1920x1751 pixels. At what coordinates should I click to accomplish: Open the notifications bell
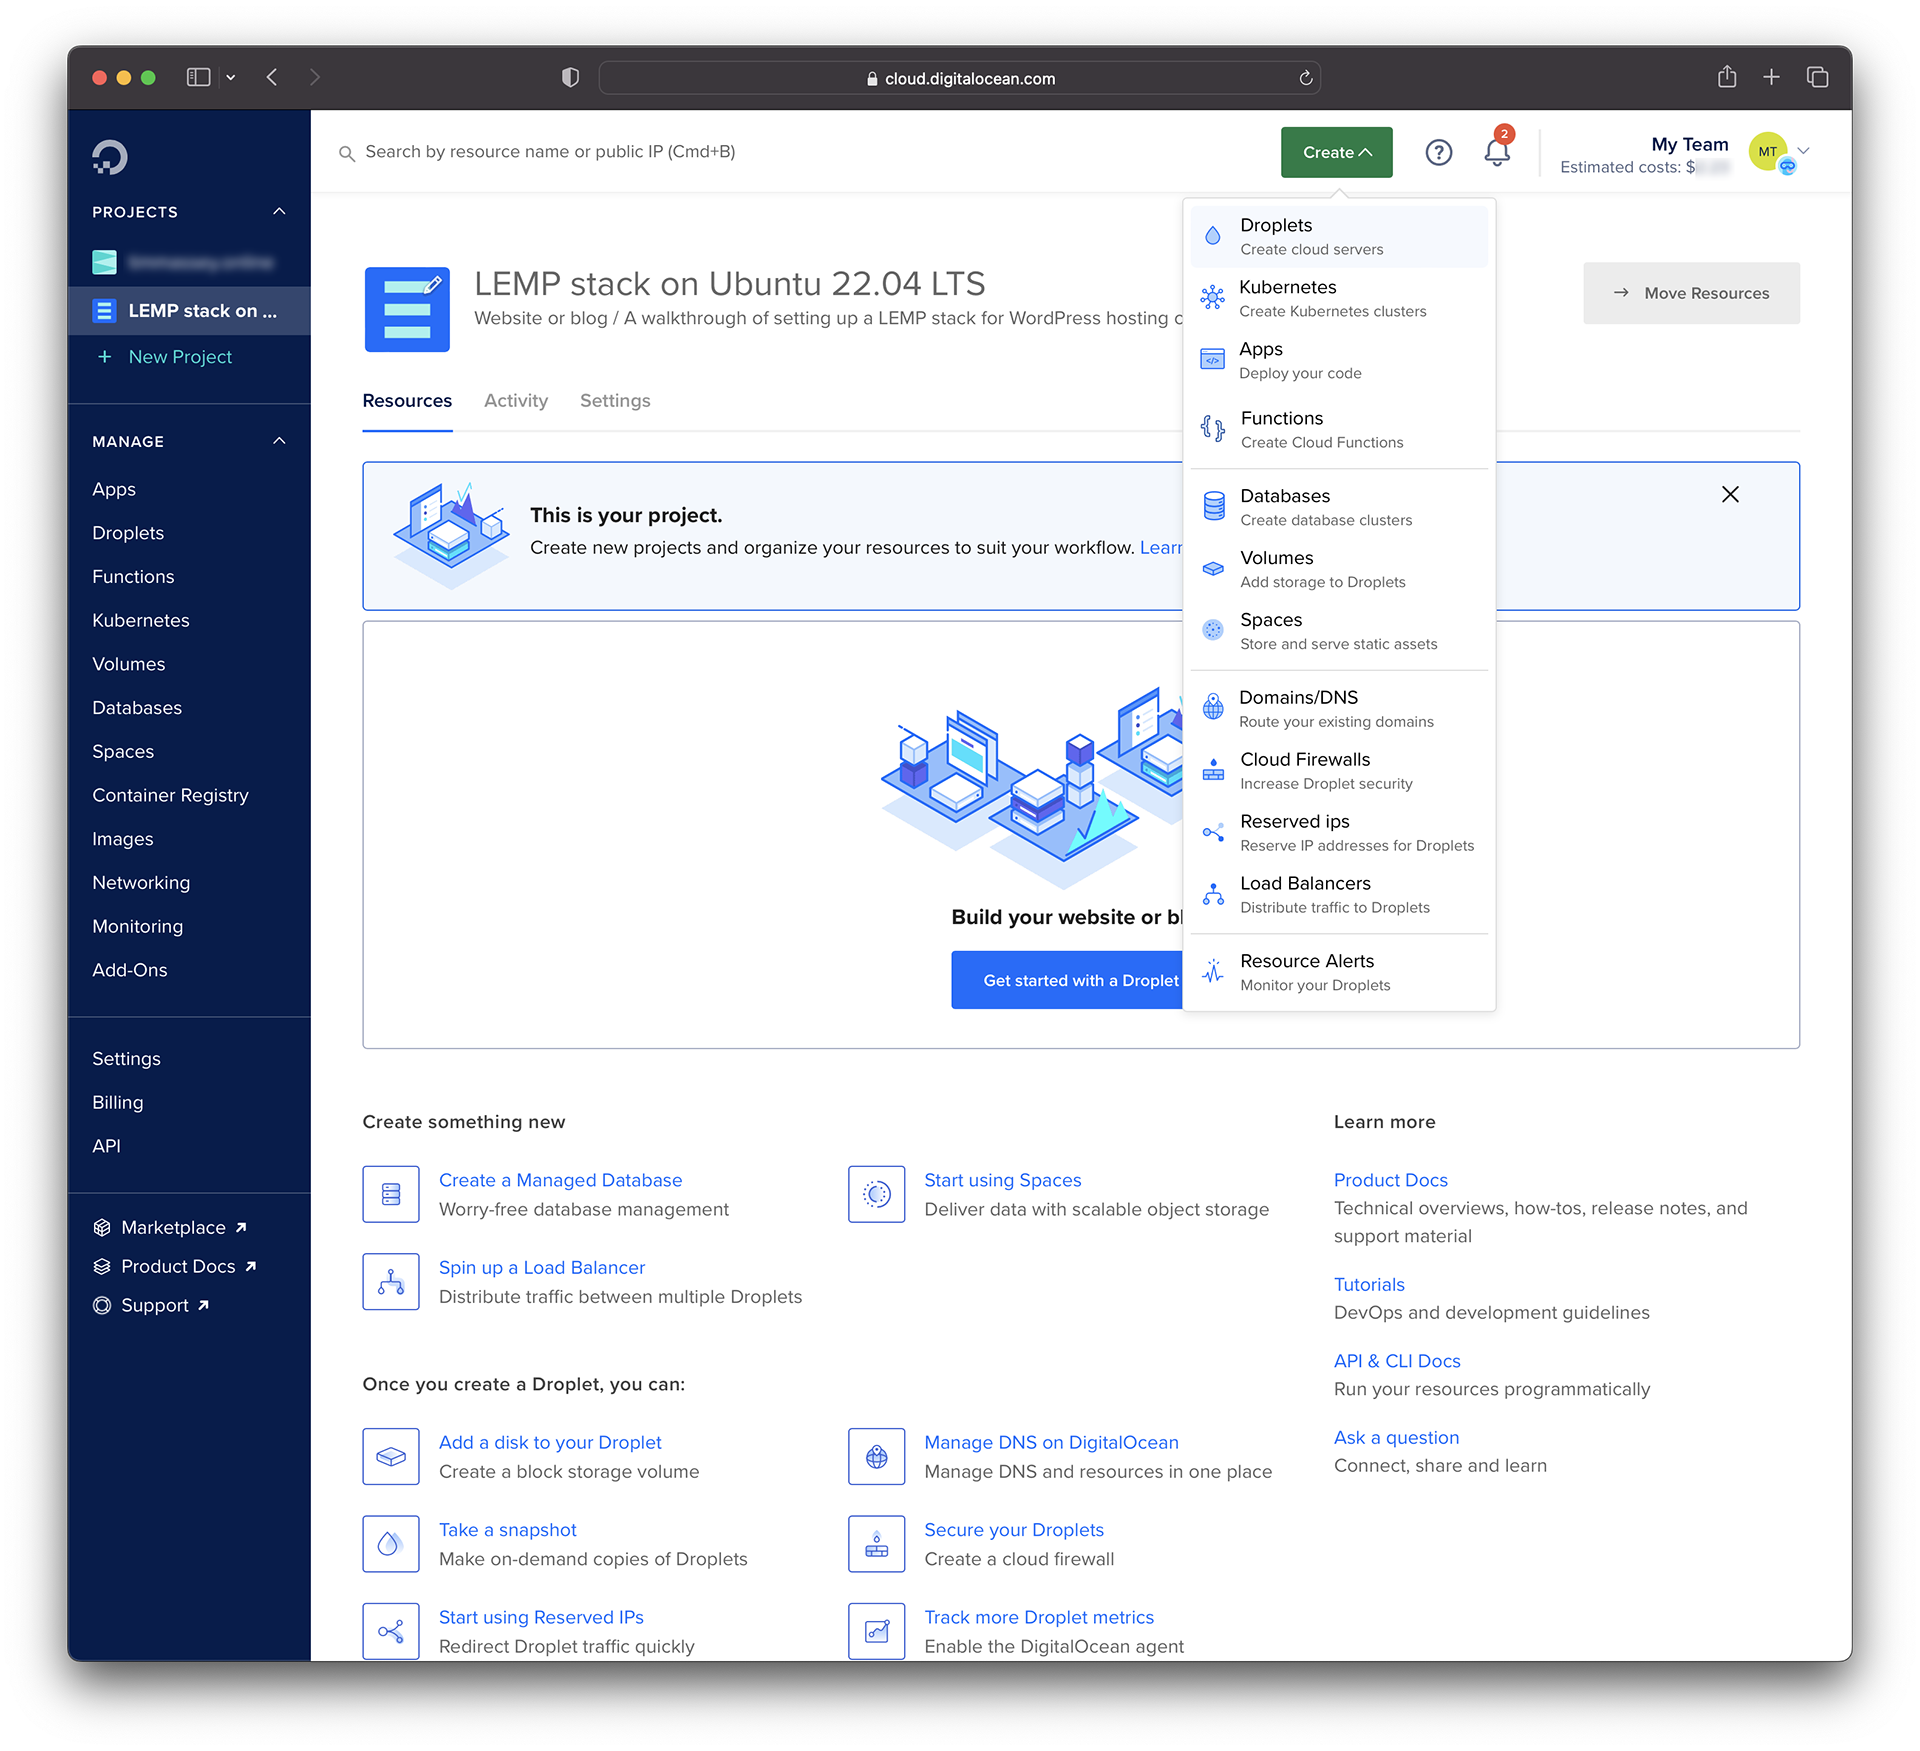[1497, 151]
